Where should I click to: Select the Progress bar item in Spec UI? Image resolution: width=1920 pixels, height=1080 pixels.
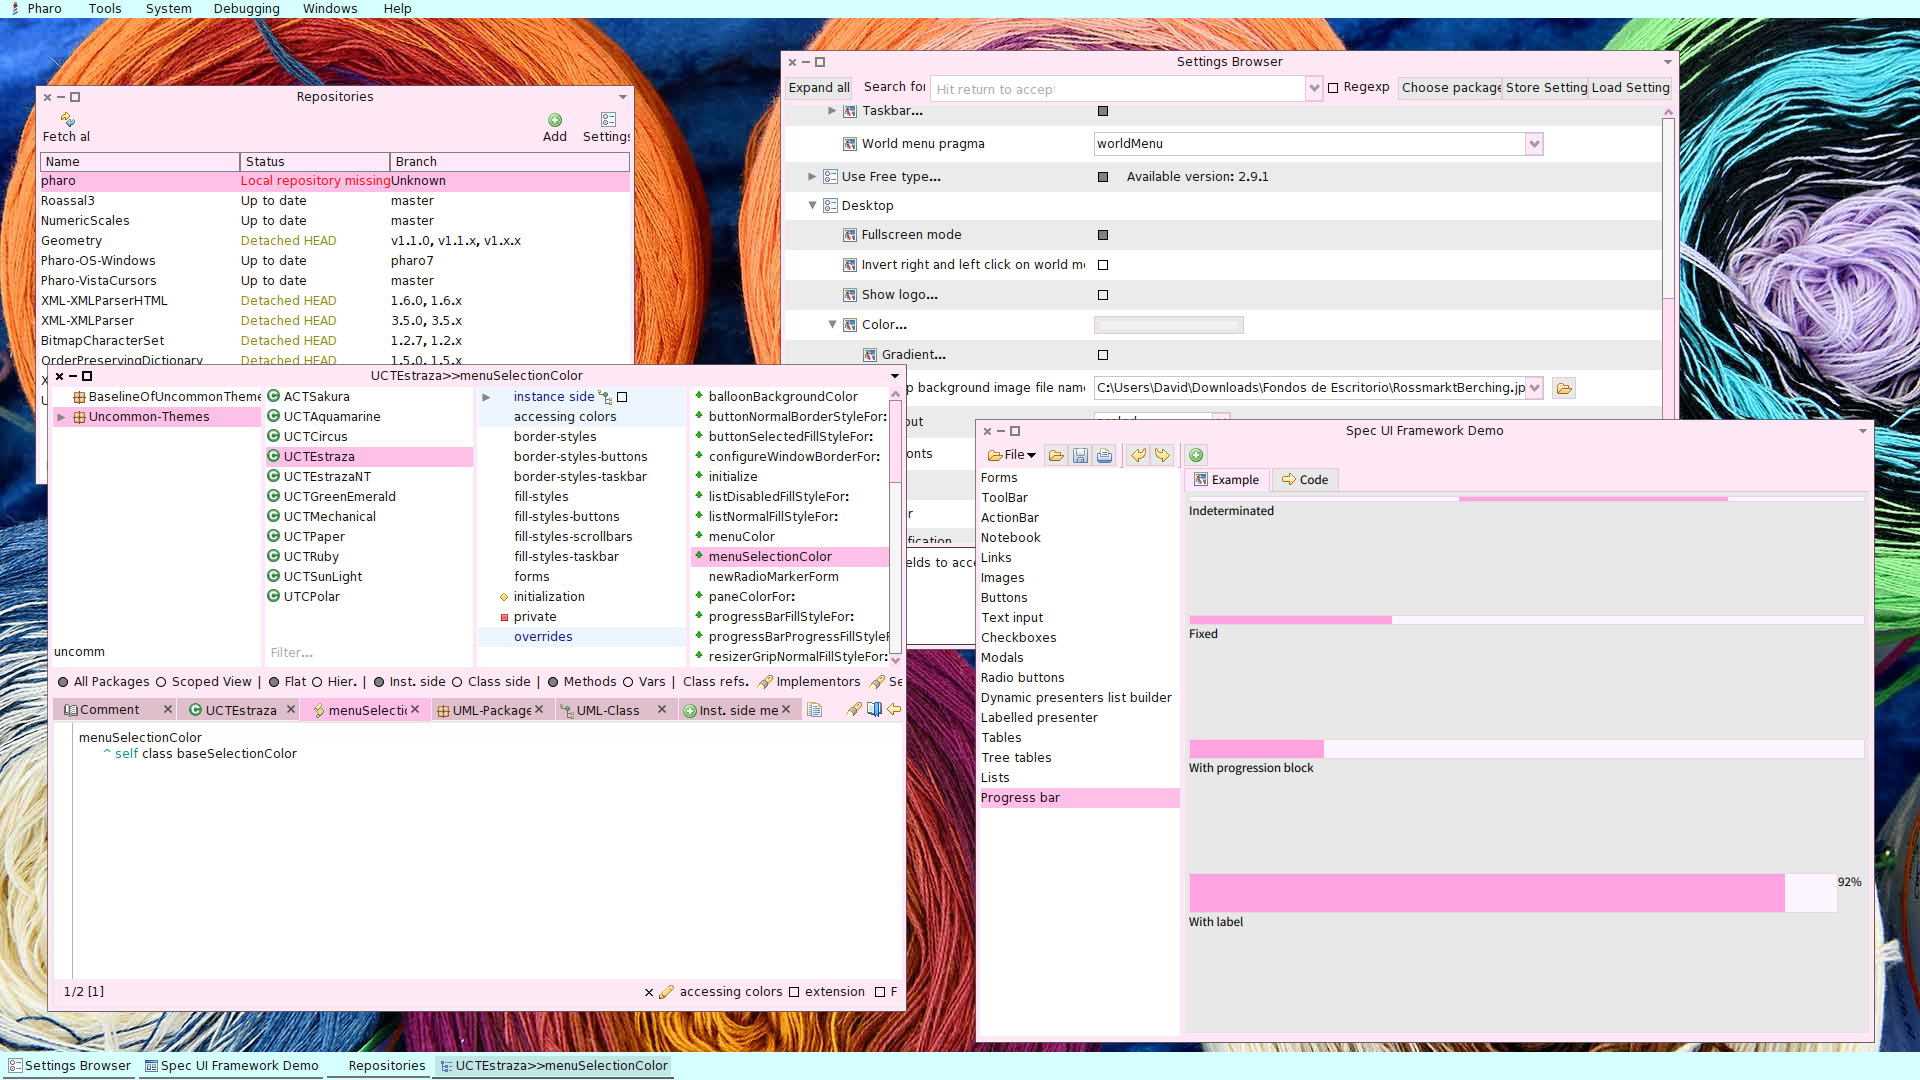pos(1022,796)
